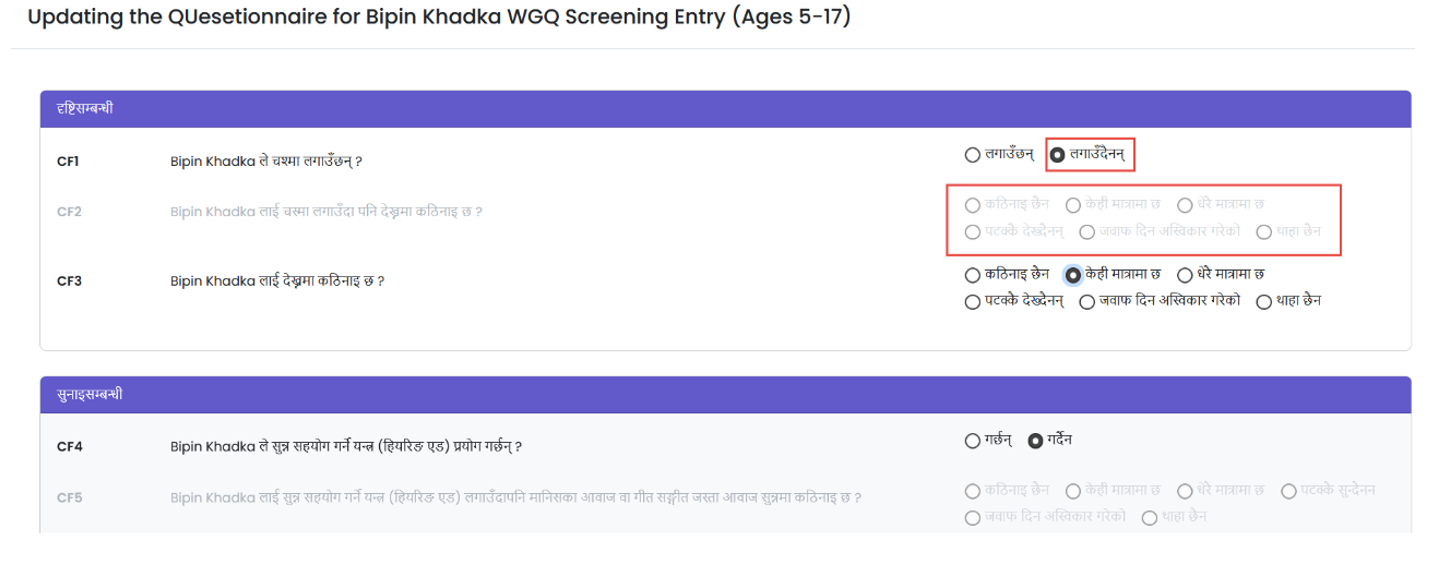Click the CF3 question text label
The height and width of the screenshot is (563, 1437).
point(278,282)
